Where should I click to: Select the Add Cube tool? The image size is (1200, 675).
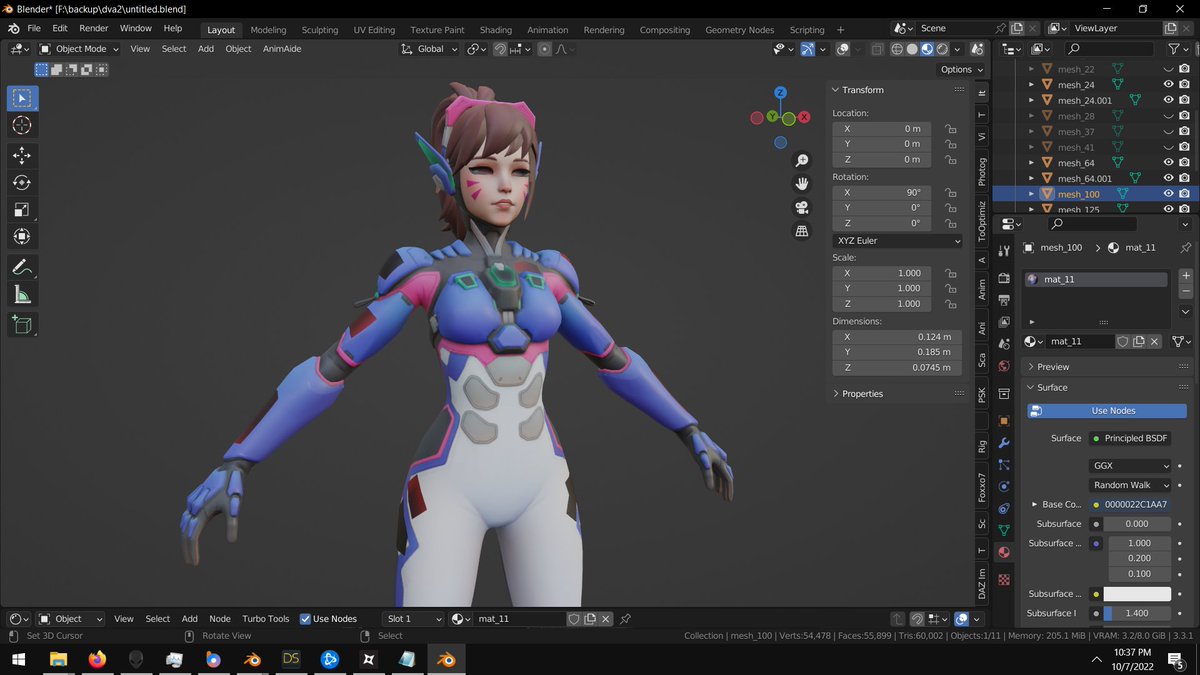click(22, 324)
